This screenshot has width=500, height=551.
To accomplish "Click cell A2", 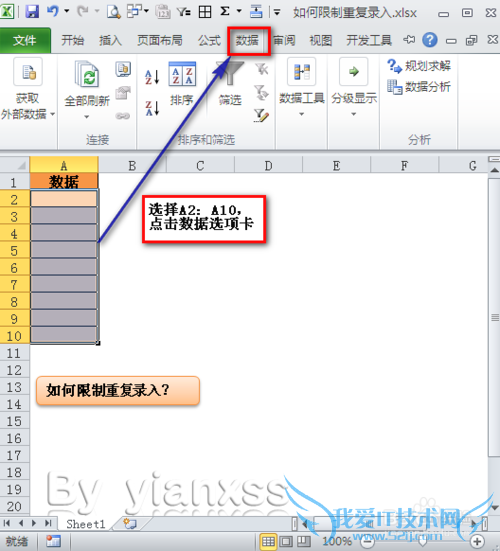I will 64,199.
